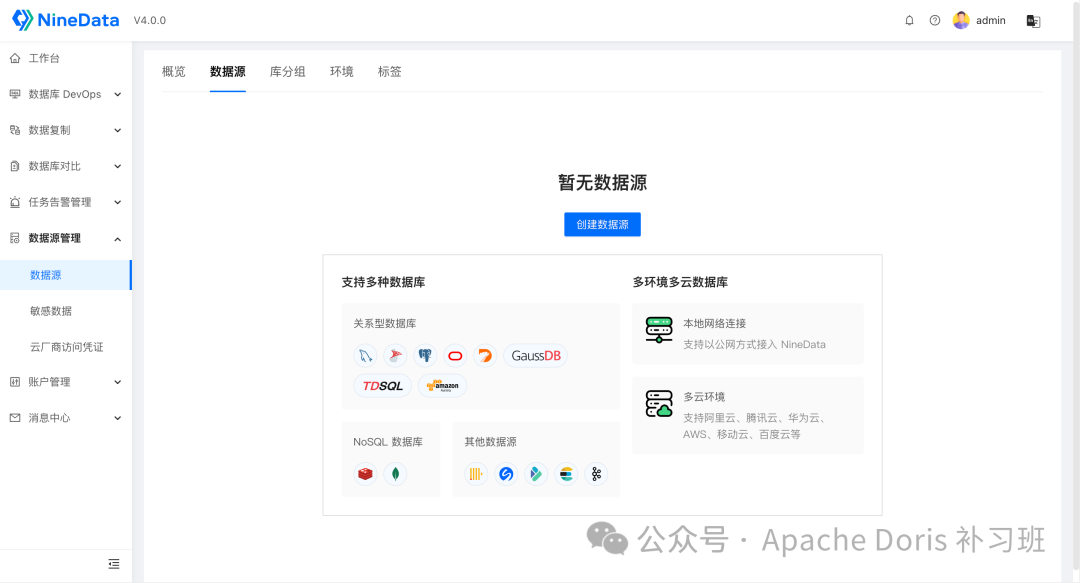This screenshot has height=583, width=1080.
Task: Select the Redis NoSQL icon
Action: point(366,473)
